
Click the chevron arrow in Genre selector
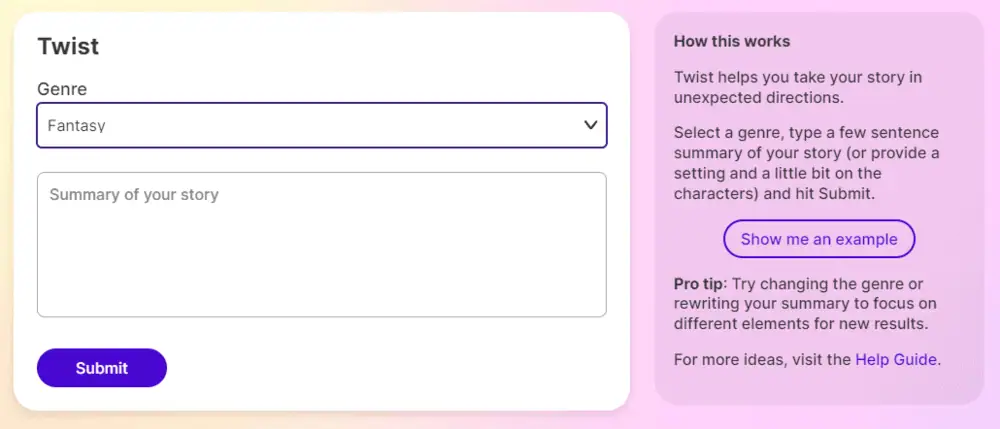point(590,125)
